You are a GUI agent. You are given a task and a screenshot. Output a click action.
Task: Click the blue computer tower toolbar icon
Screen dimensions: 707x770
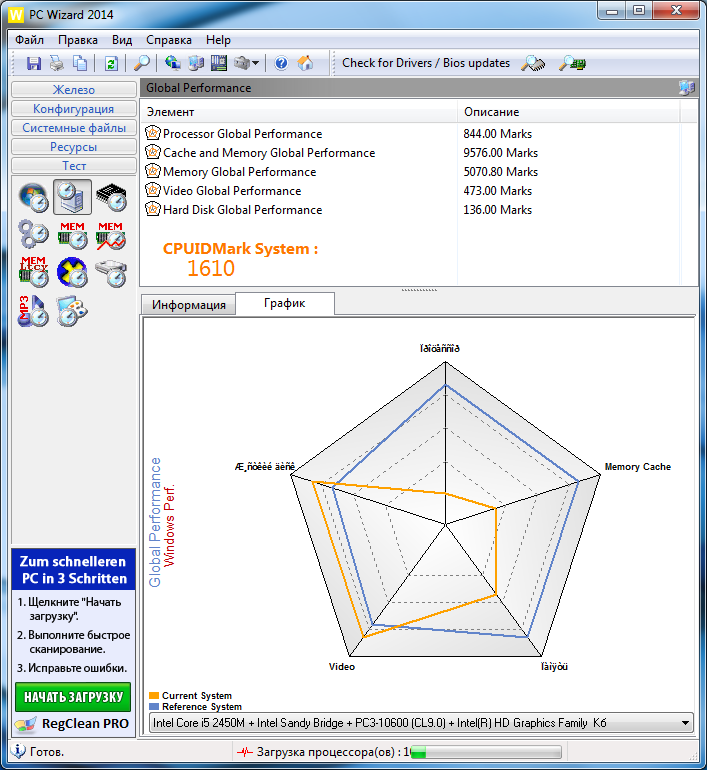(196, 63)
